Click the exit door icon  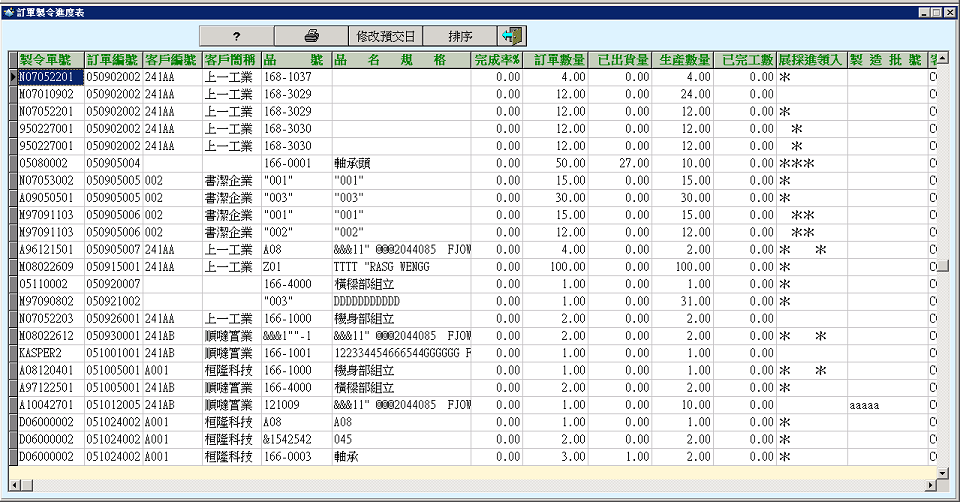click(512, 35)
